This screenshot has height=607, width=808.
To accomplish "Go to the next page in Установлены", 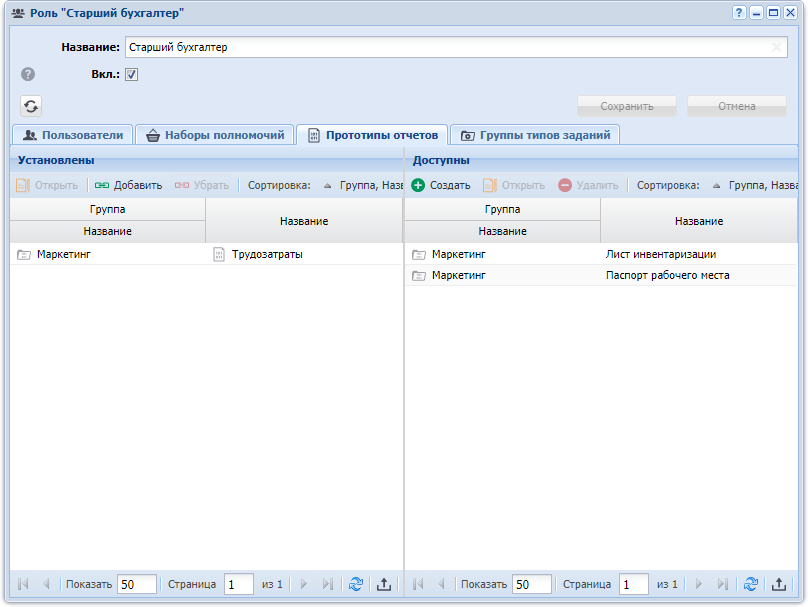I will (304, 584).
